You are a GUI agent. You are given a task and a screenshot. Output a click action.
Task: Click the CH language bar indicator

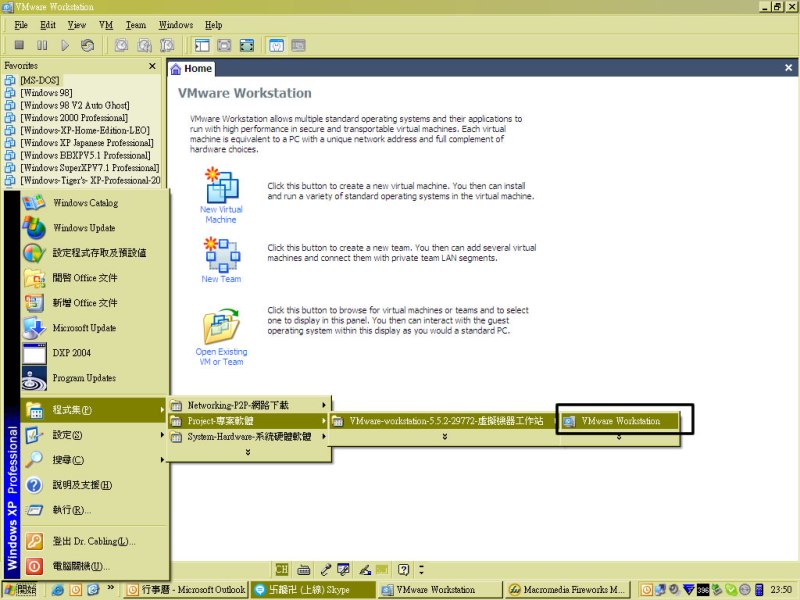(282, 569)
